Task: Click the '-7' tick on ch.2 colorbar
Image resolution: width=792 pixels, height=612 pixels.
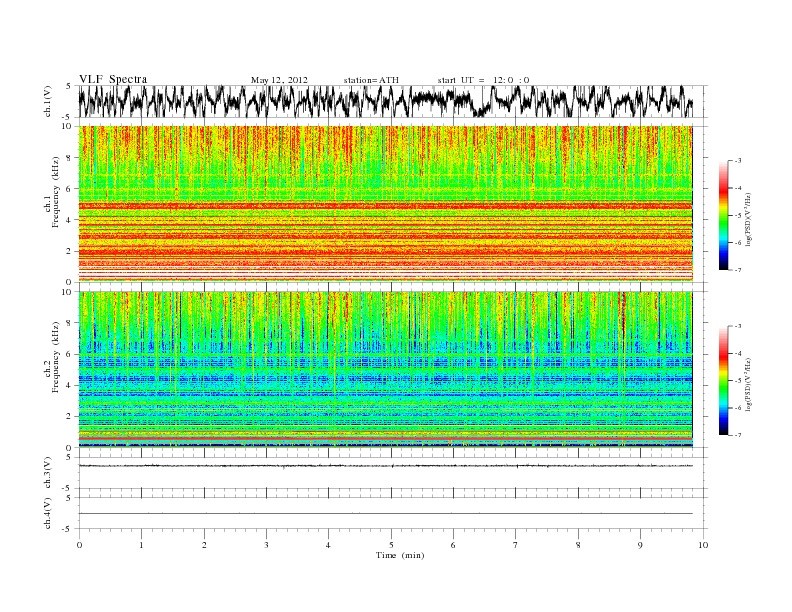Action: click(737, 435)
